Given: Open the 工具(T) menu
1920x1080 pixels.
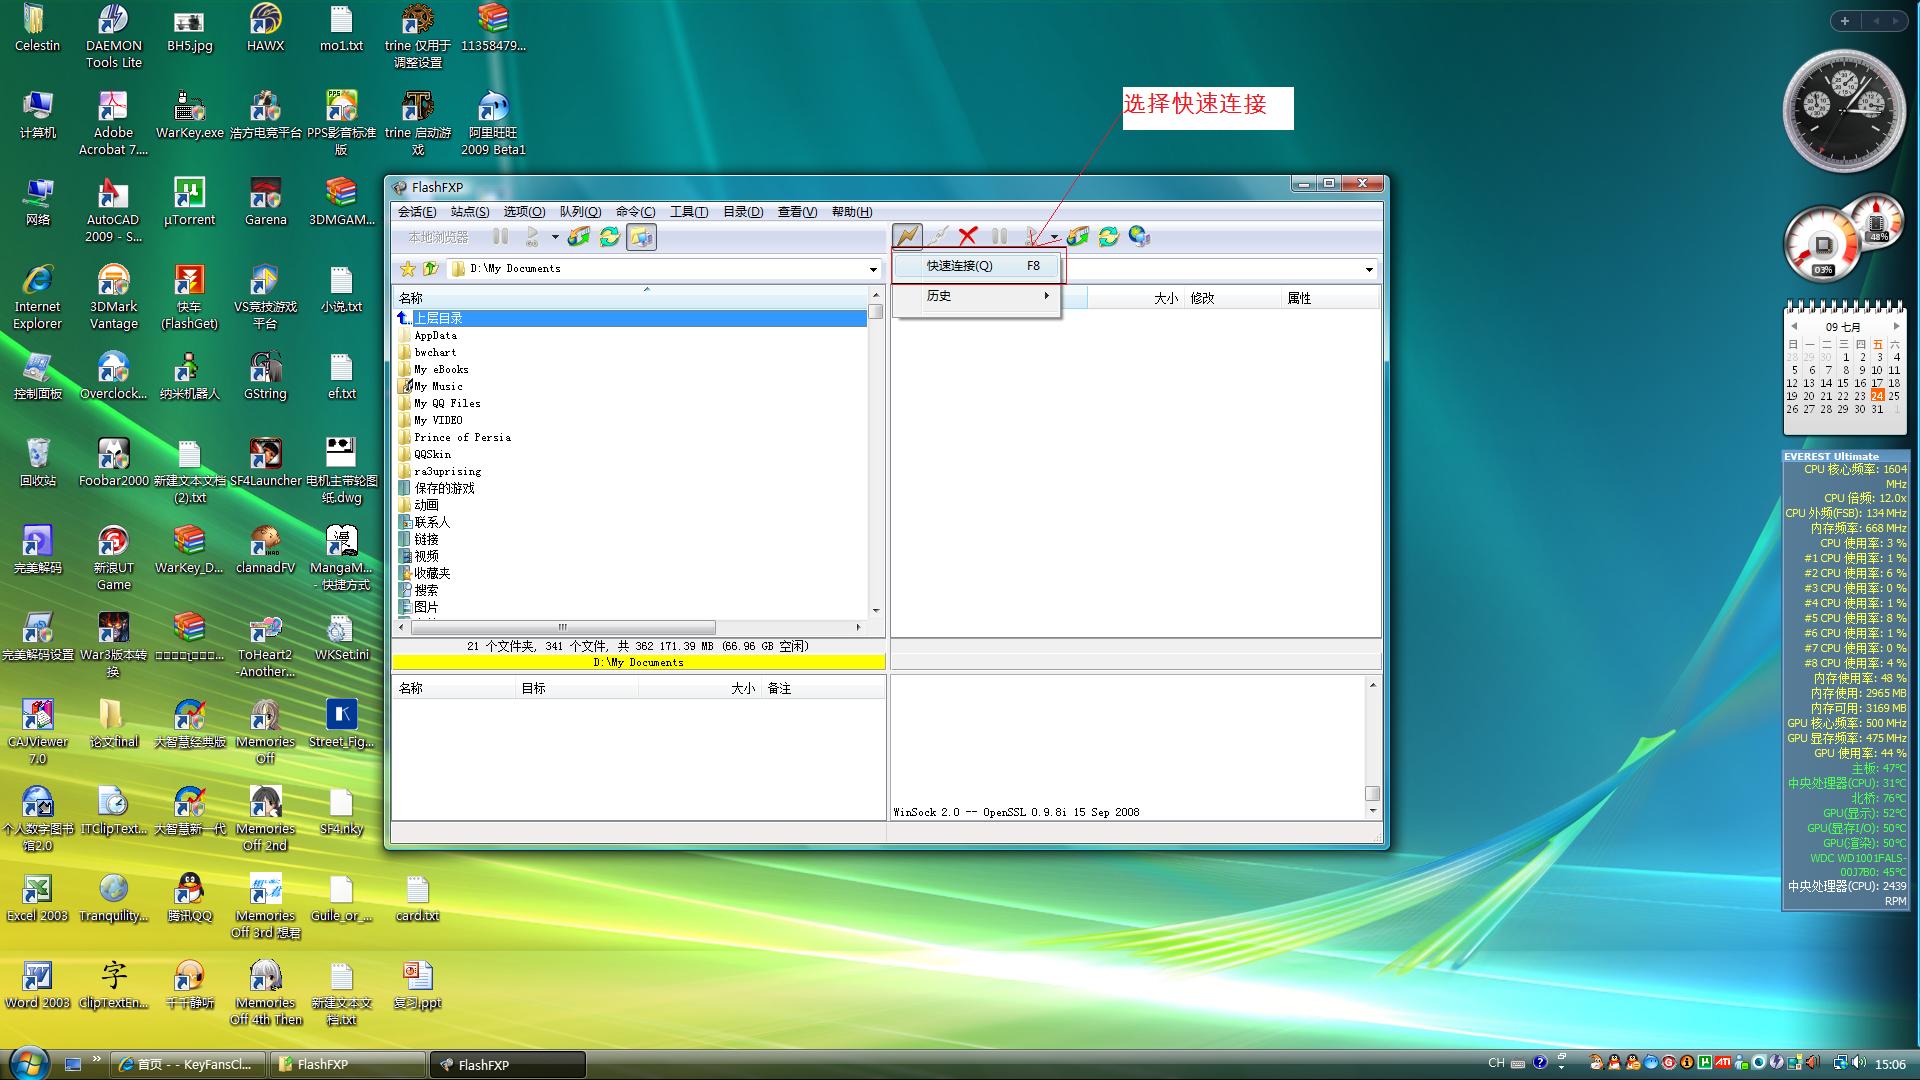Looking at the screenshot, I should [x=689, y=212].
